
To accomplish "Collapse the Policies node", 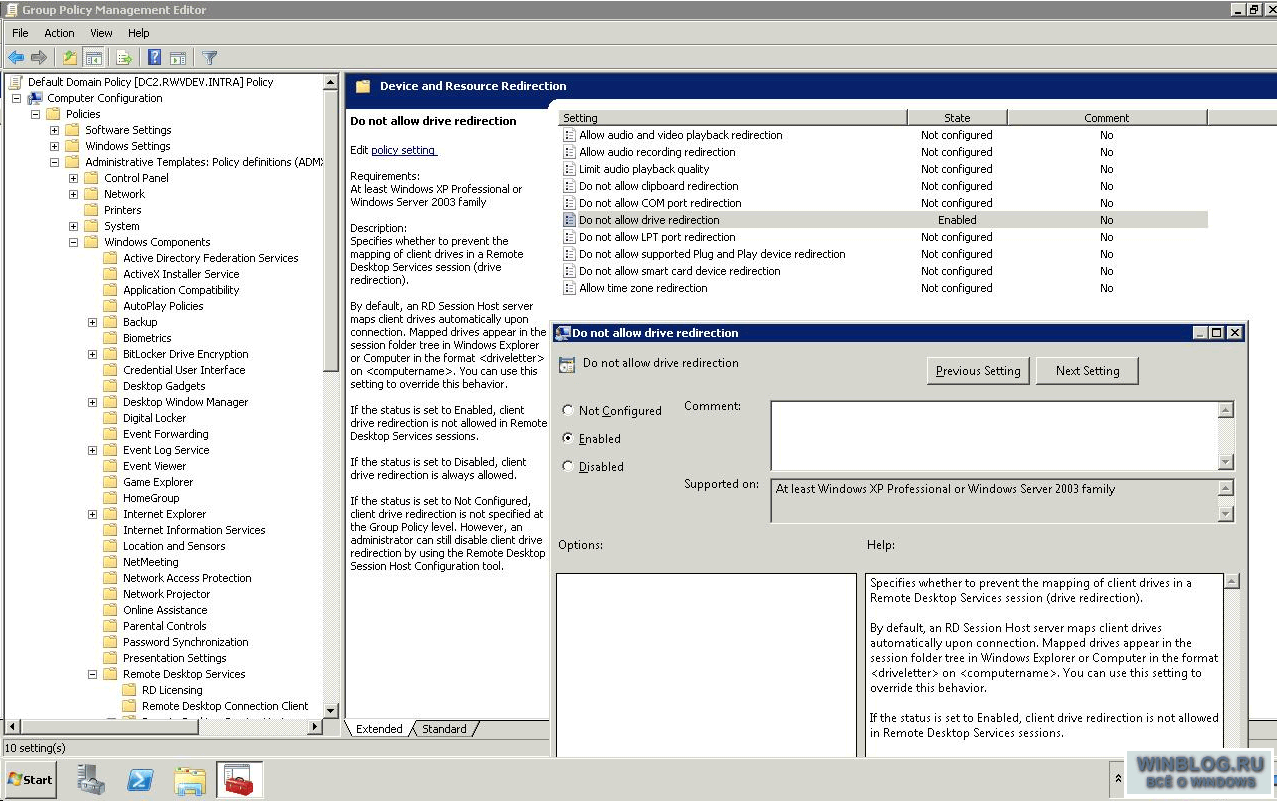I will pyautogui.click(x=35, y=114).
